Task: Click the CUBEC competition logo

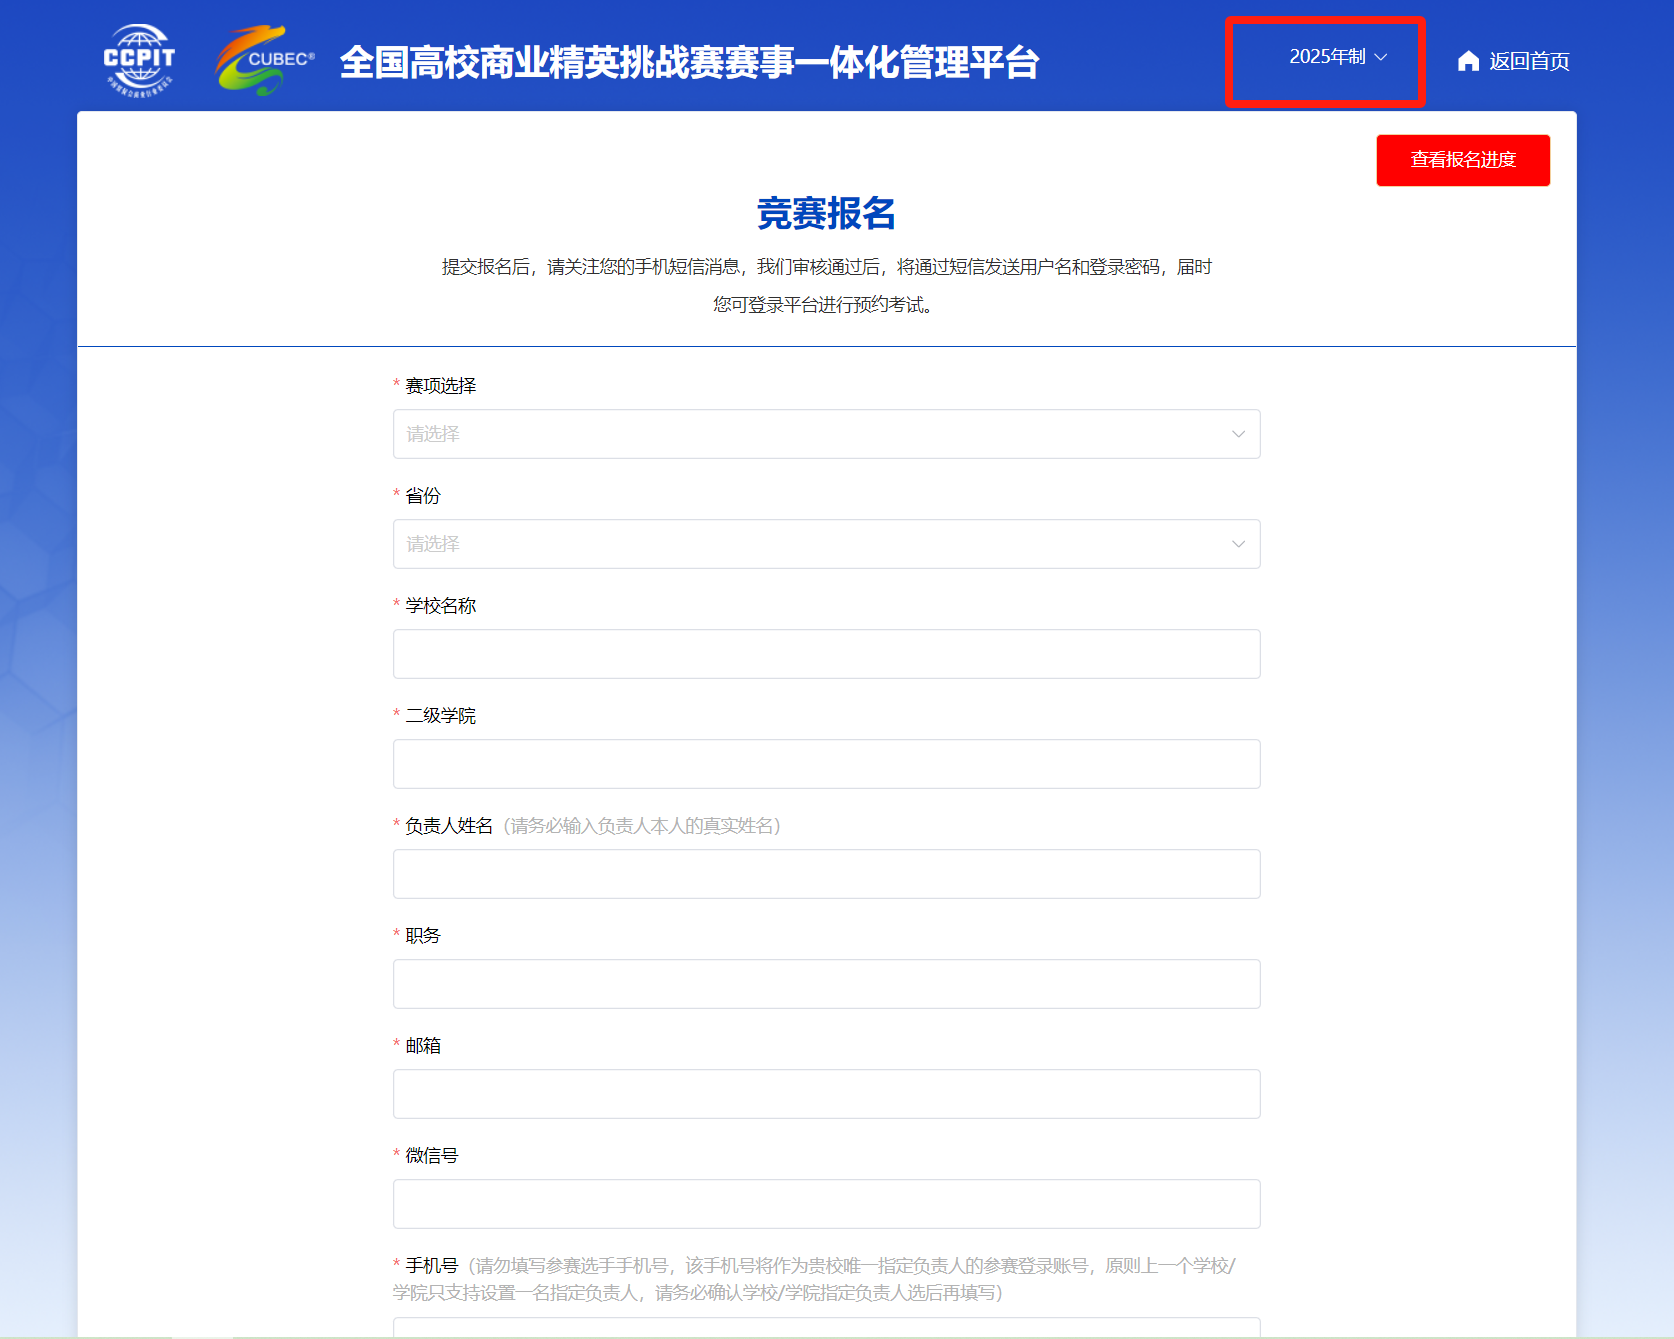Action: click(x=265, y=60)
